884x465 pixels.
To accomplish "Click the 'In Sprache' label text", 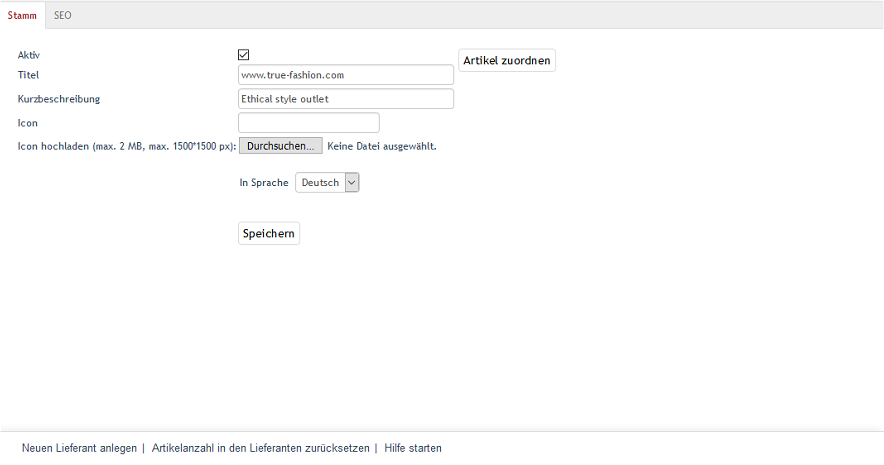I will (x=264, y=183).
